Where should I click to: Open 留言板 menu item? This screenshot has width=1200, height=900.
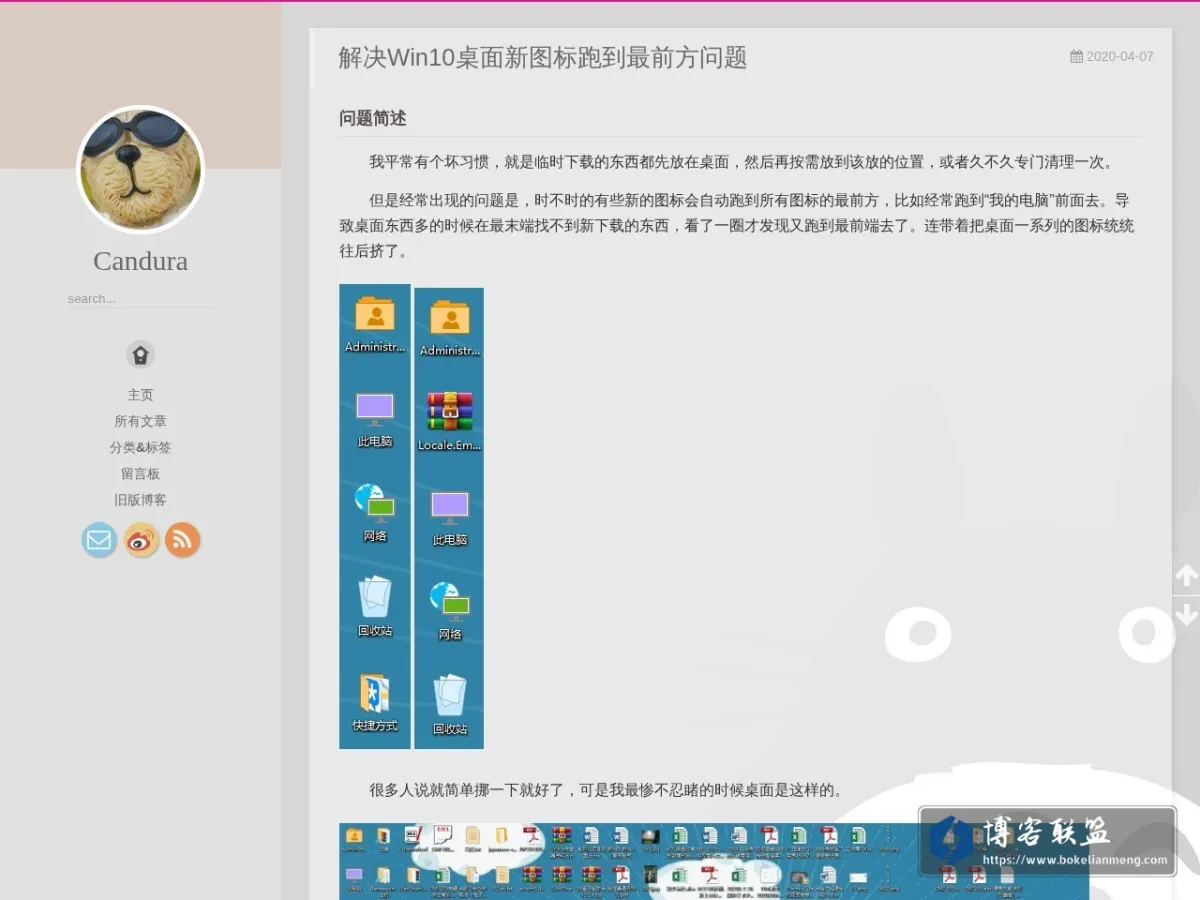point(141,473)
